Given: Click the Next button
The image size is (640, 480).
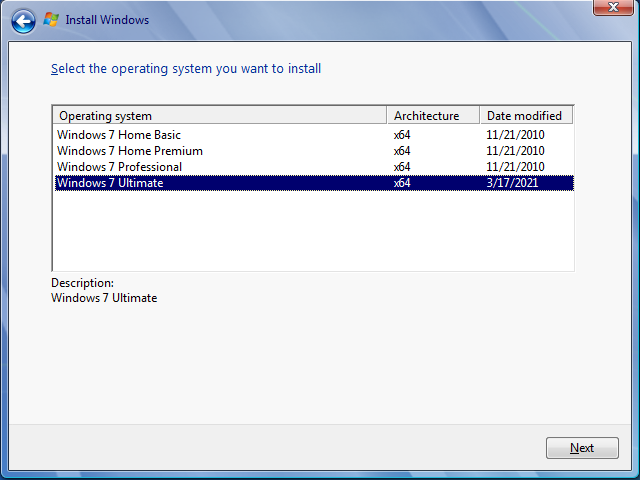Looking at the screenshot, I should click(x=582, y=448).
